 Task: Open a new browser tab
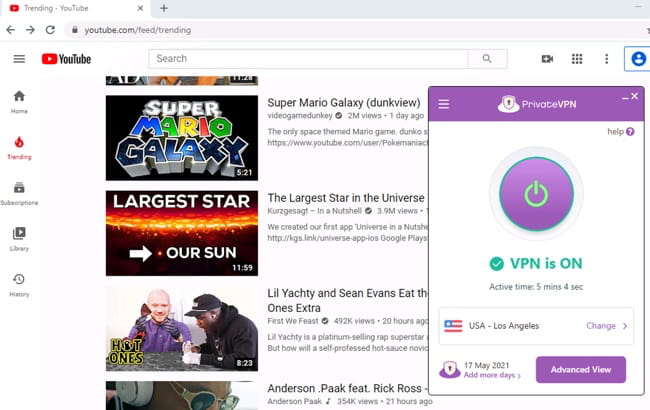pyautogui.click(x=163, y=8)
